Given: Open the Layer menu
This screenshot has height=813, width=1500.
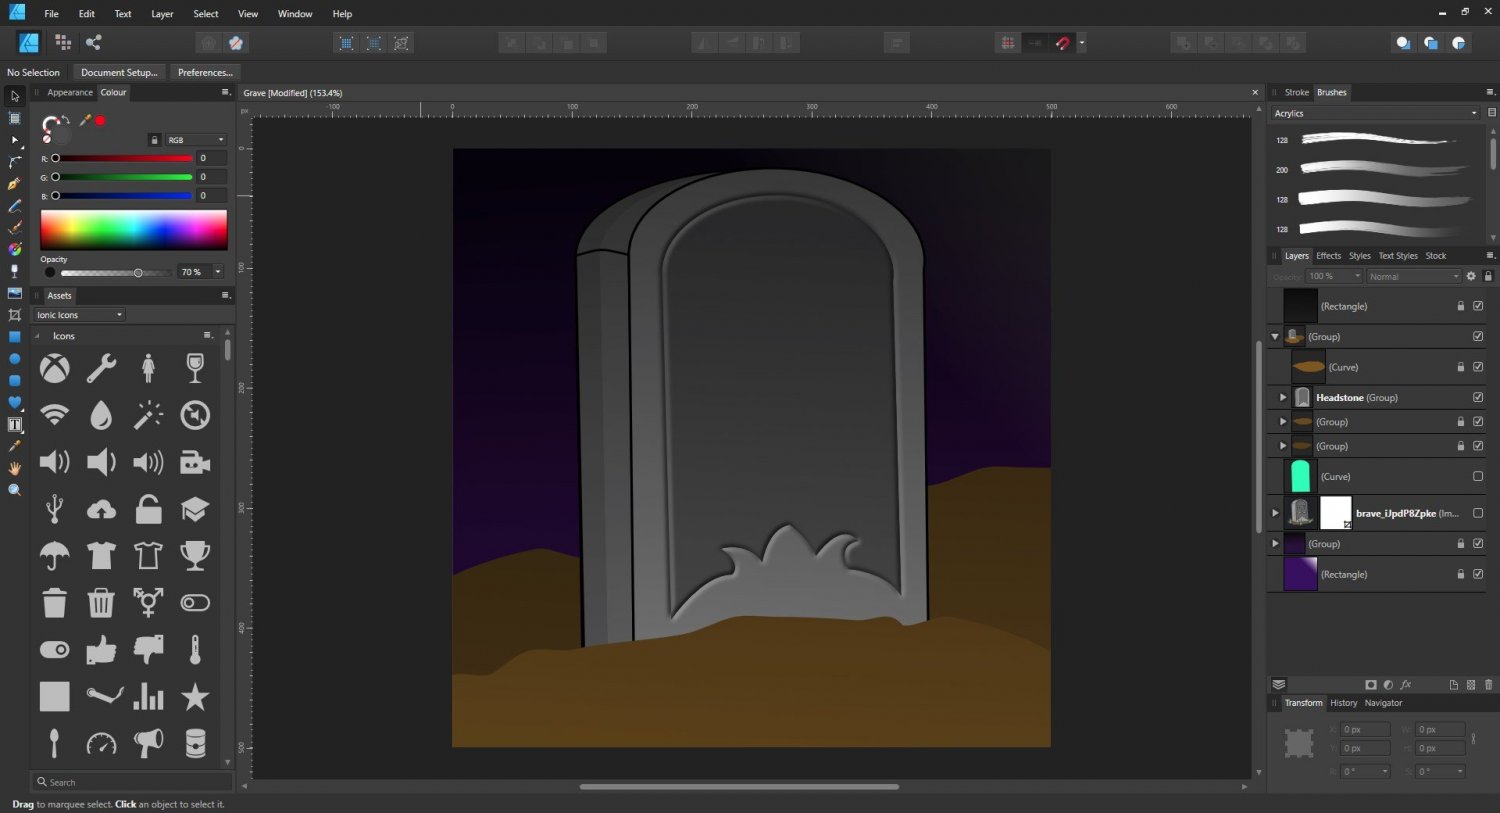Looking at the screenshot, I should 162,13.
